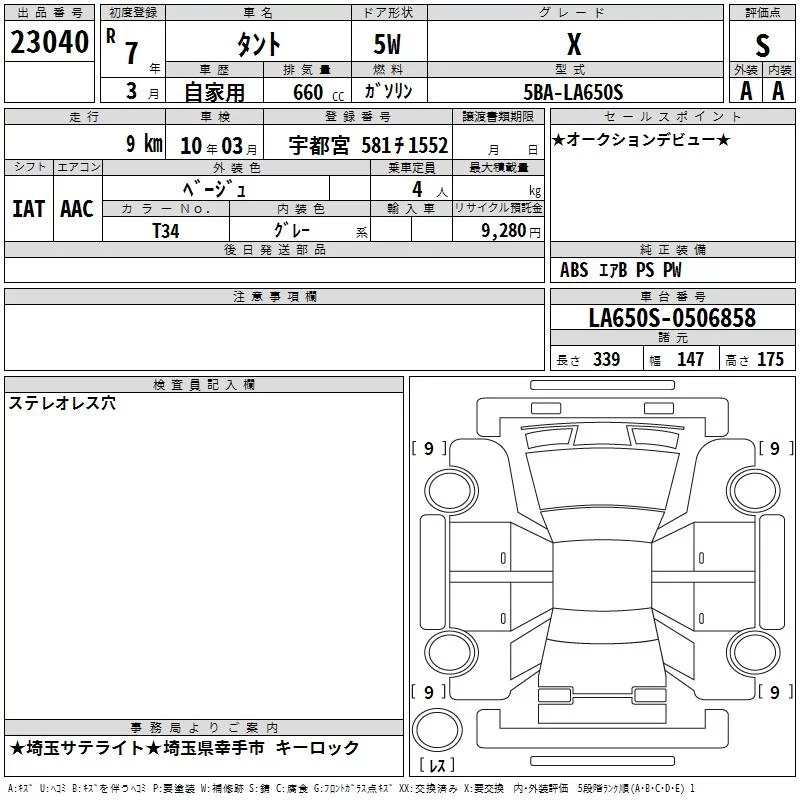Click the ドア形状 header
This screenshot has height=800, width=800.
click(x=389, y=13)
